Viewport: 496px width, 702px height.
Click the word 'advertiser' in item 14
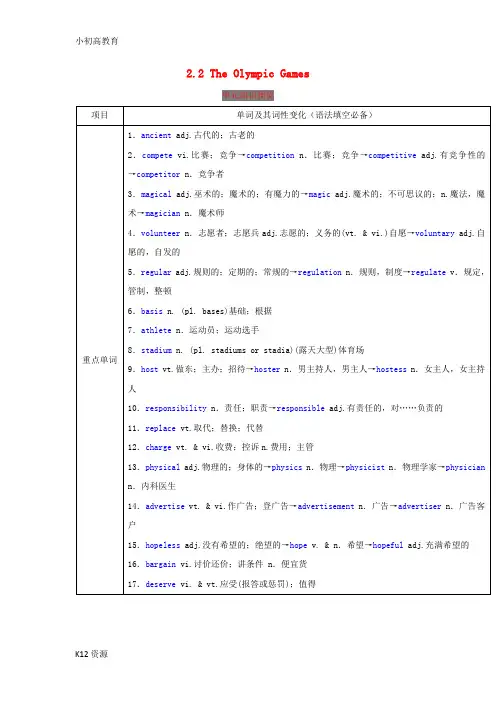pyautogui.click(x=419, y=506)
